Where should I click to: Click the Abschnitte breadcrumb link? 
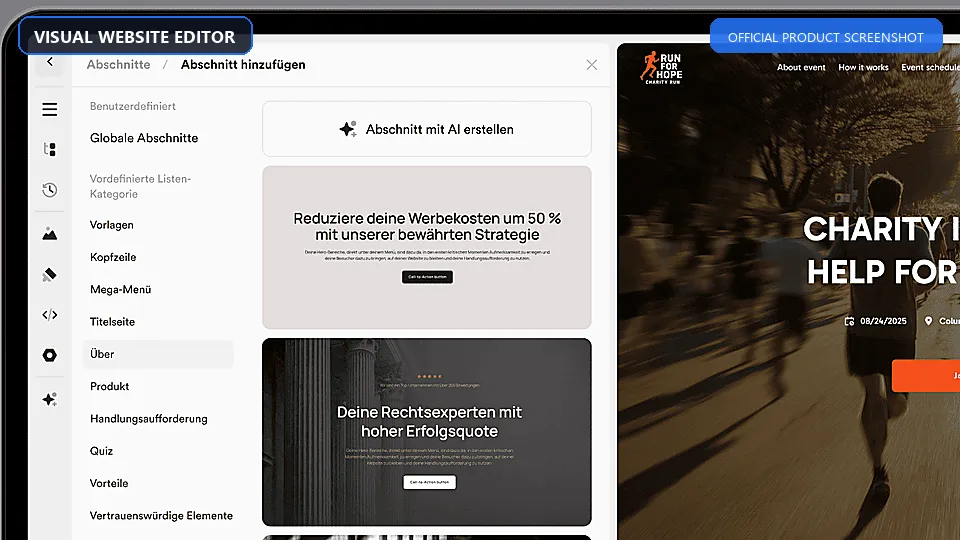tap(118, 65)
